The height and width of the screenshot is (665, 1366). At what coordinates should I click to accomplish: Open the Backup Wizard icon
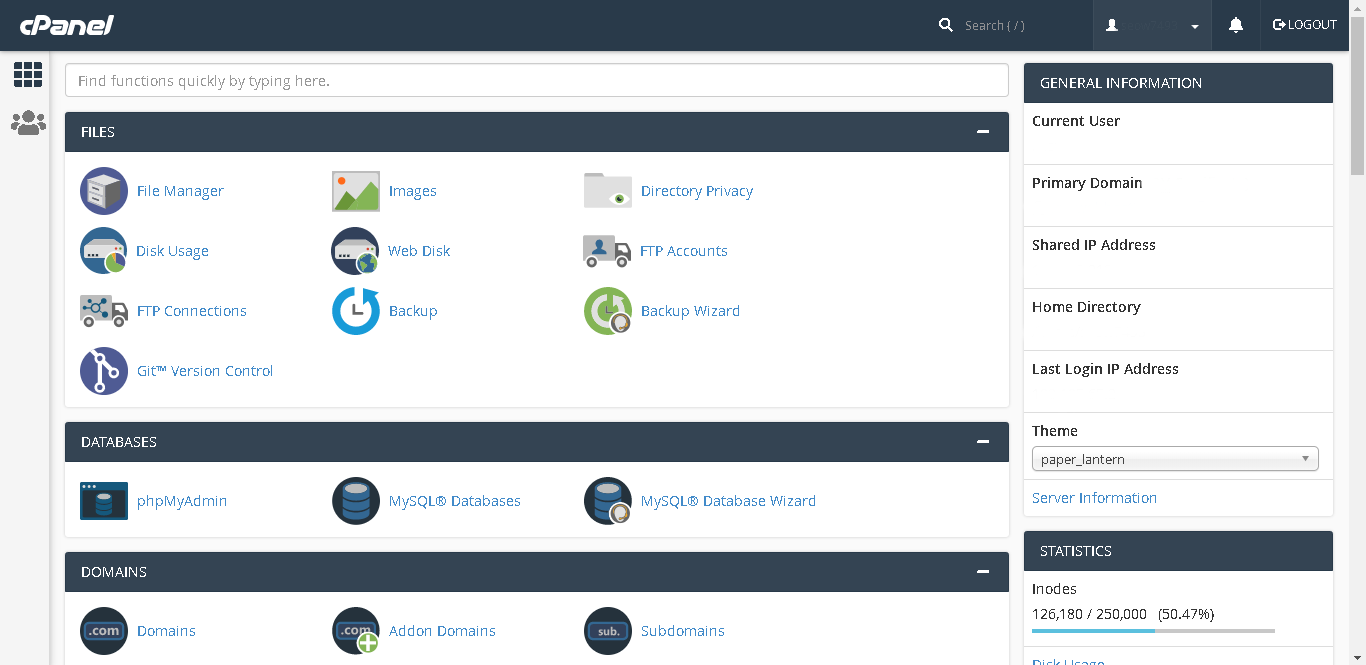point(608,311)
